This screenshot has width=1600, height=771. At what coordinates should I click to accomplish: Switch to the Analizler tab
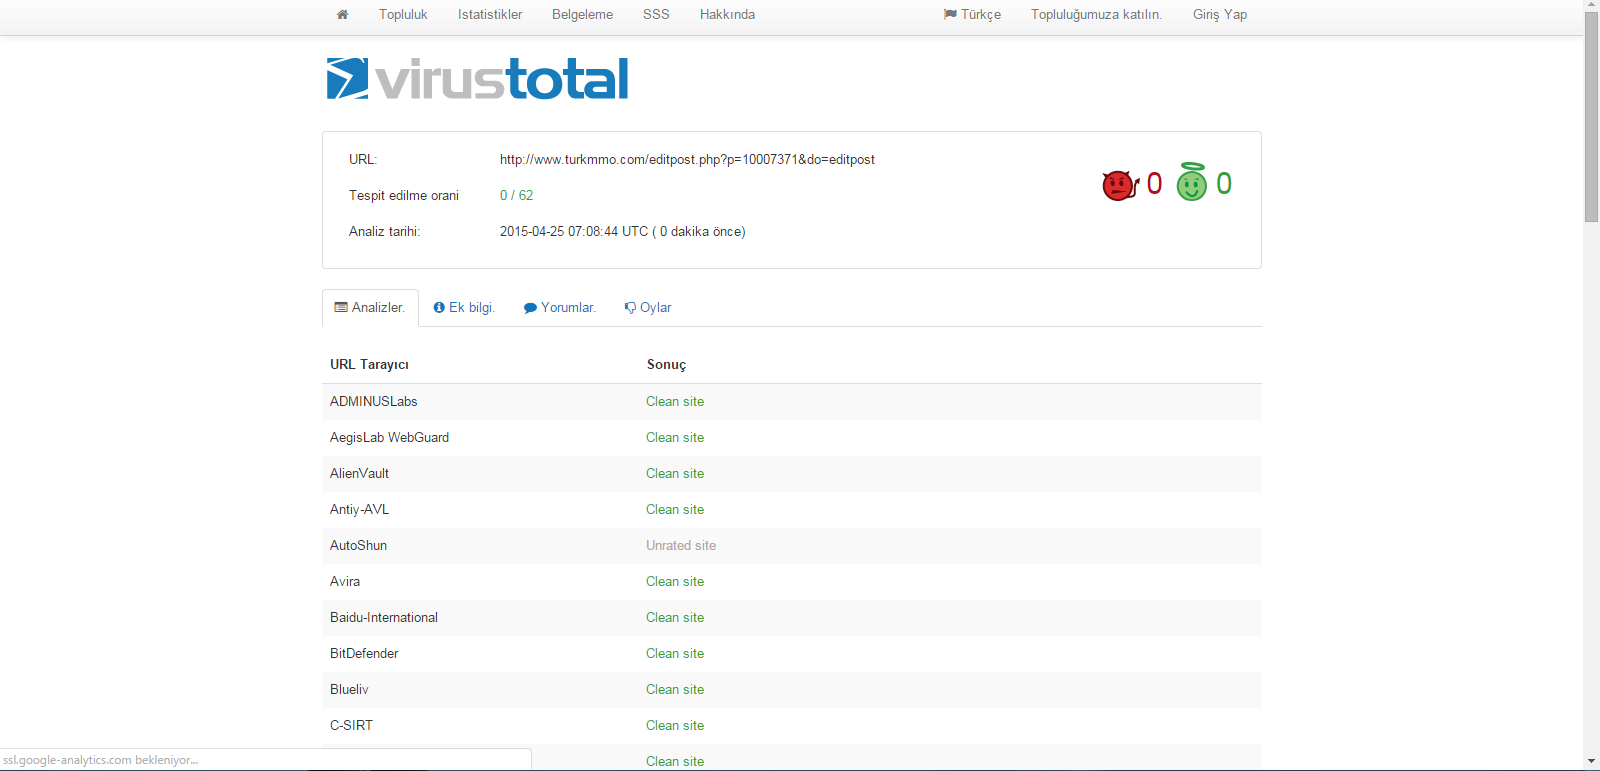tap(370, 308)
